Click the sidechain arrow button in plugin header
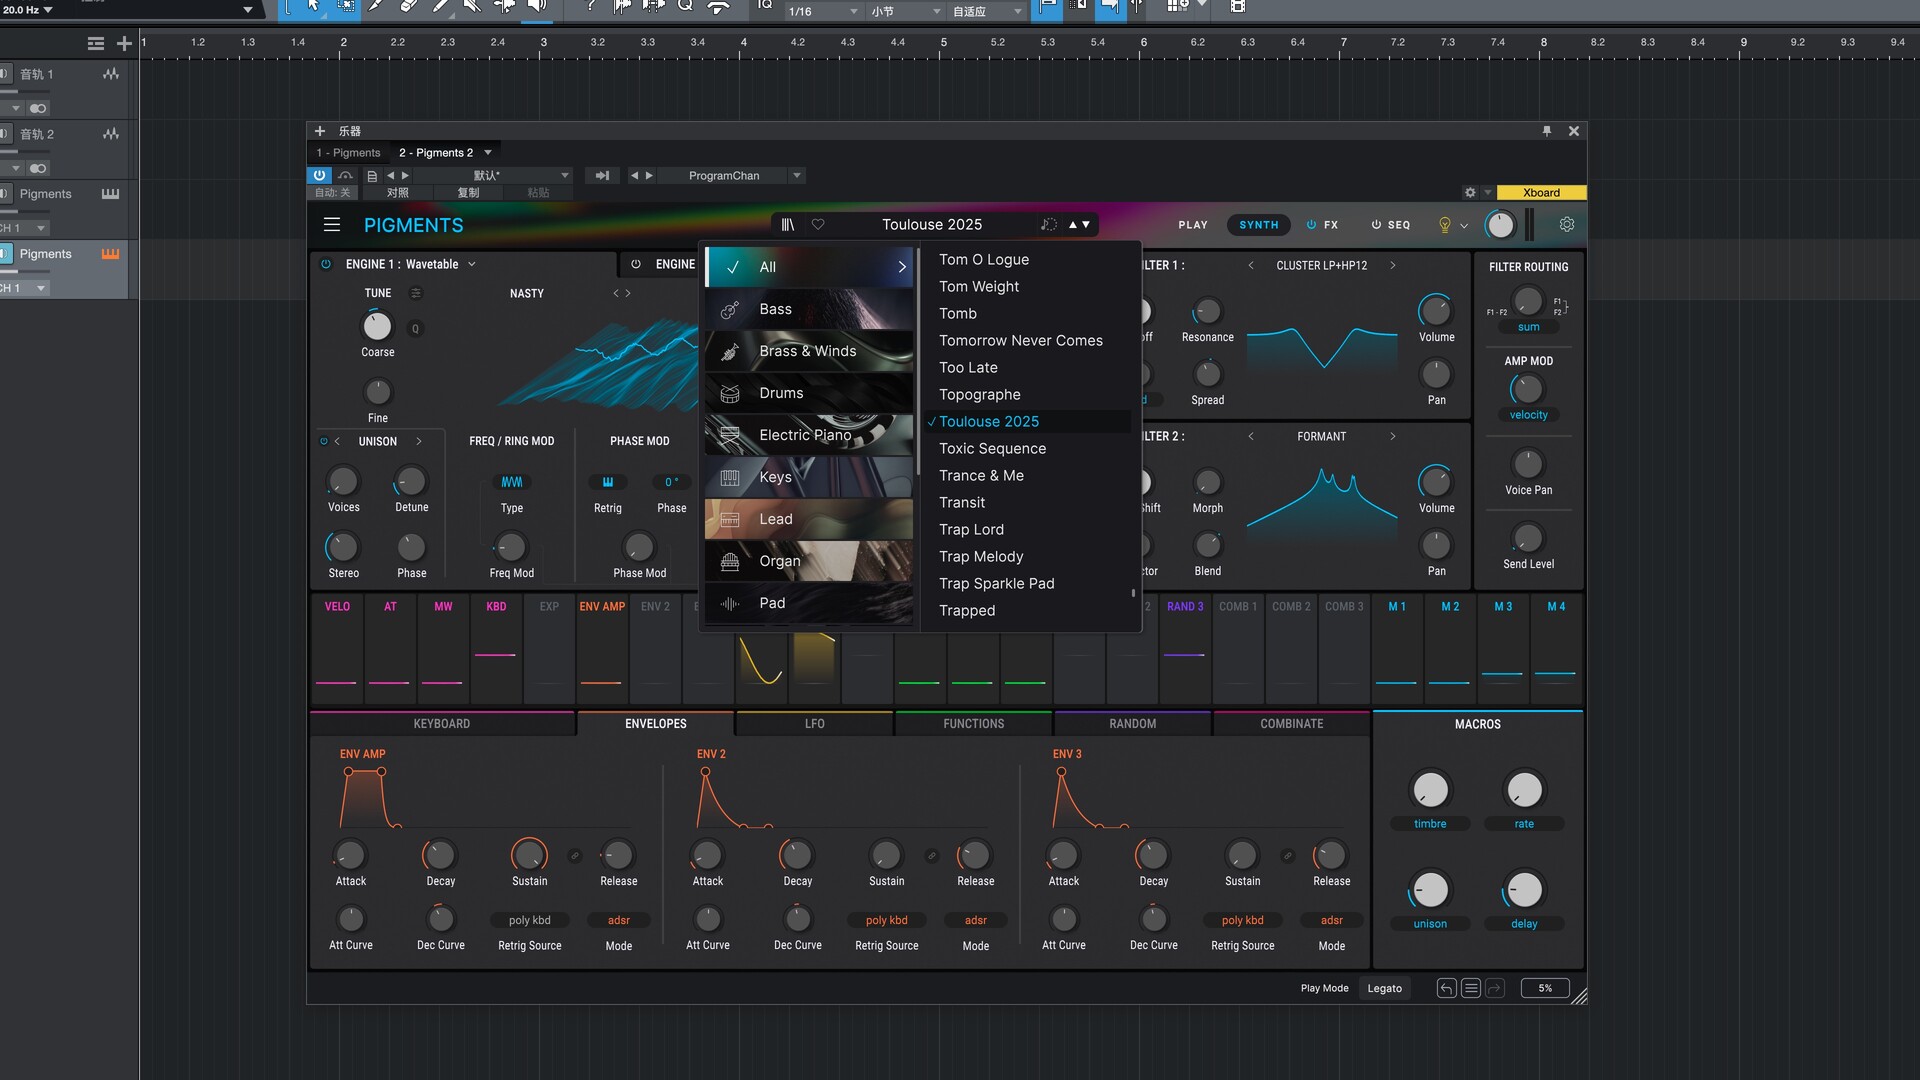 click(x=602, y=176)
